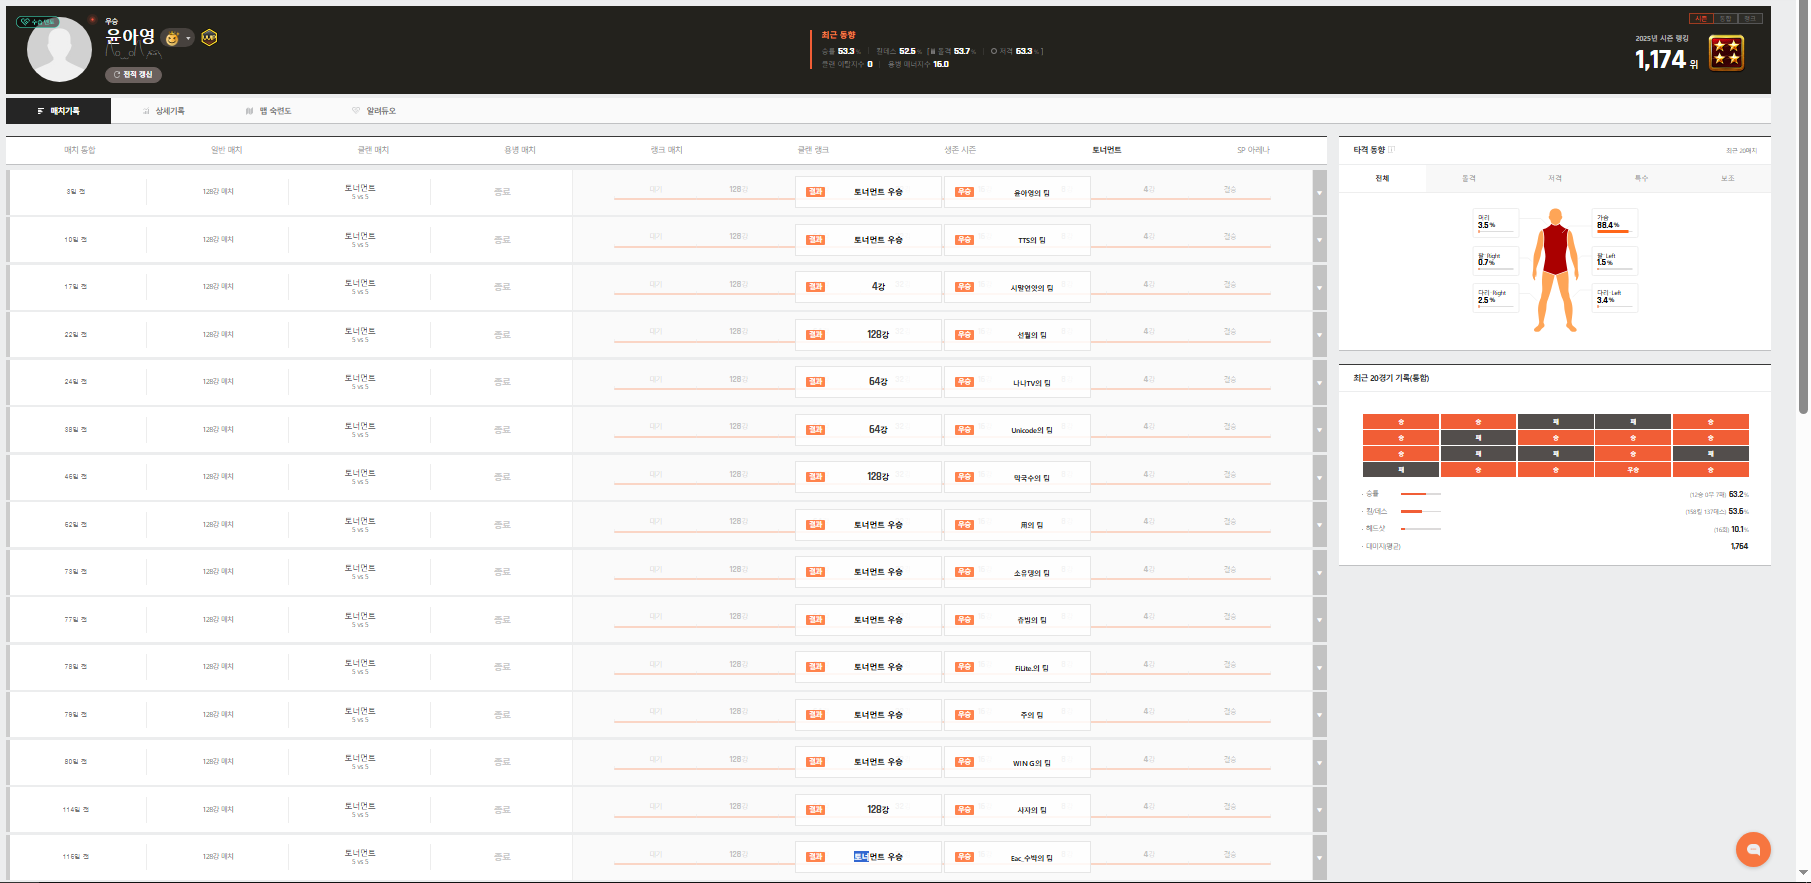Click the info icon beside 타격 동향
1811x883 pixels.
[x=1391, y=150]
